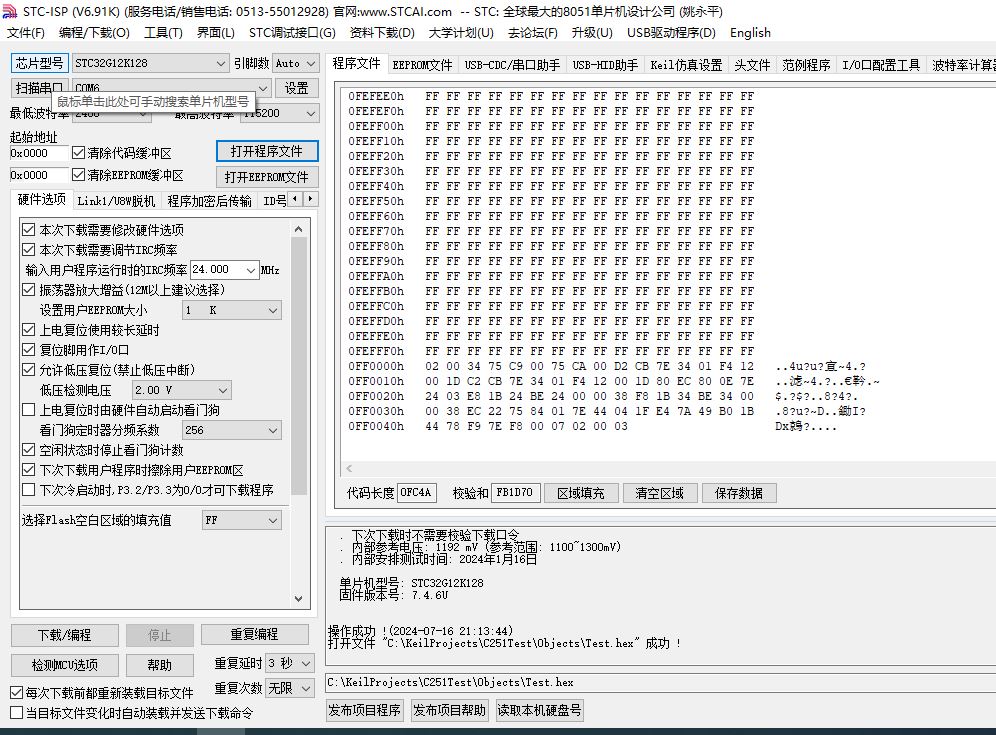Click left arrow of options tab scroller
Image resolution: width=996 pixels, height=735 pixels.
(x=295, y=199)
